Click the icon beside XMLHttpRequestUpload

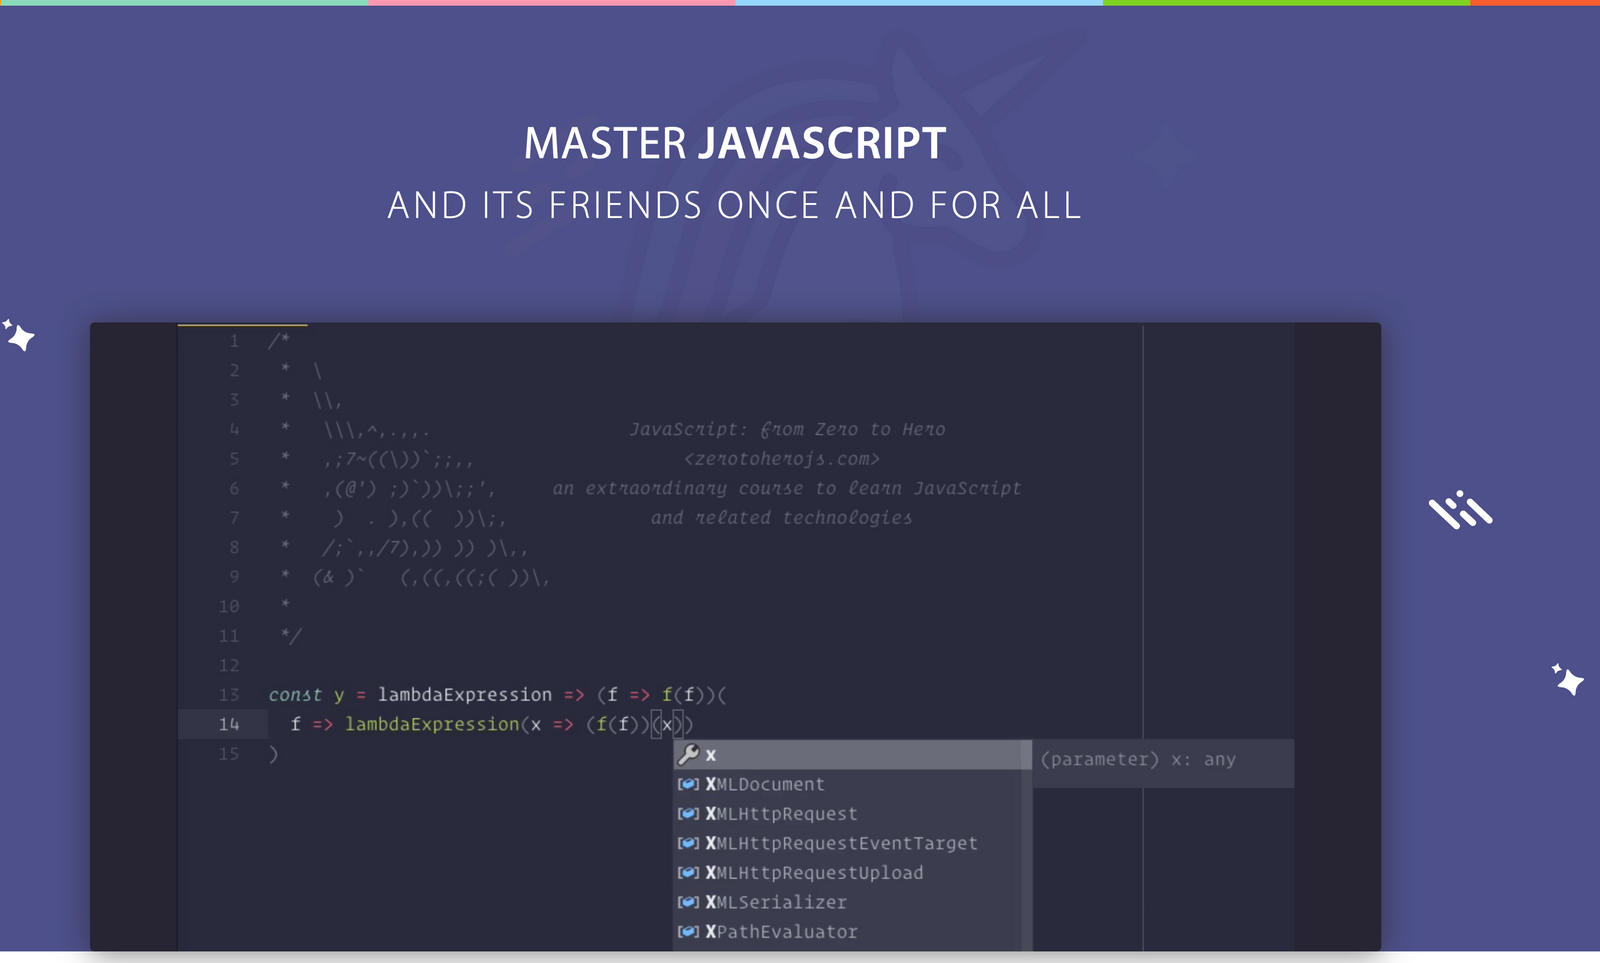coord(688,873)
